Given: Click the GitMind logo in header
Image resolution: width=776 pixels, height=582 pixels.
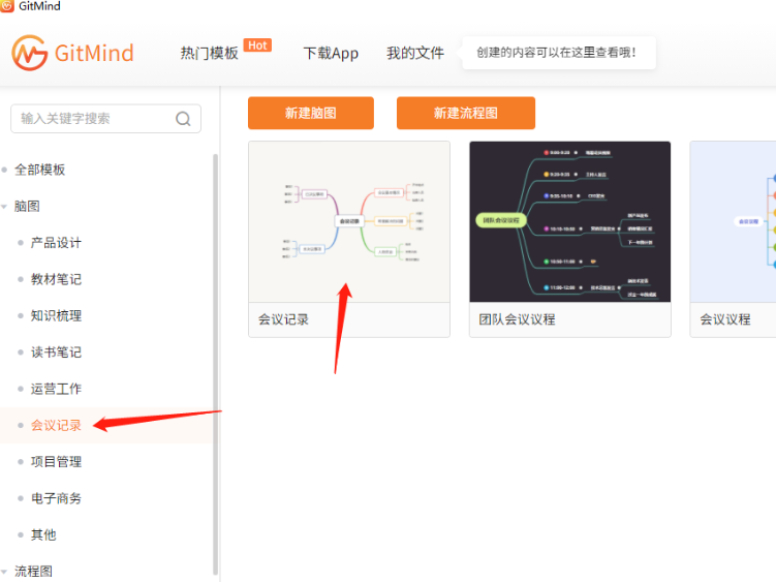Looking at the screenshot, I should (73, 53).
